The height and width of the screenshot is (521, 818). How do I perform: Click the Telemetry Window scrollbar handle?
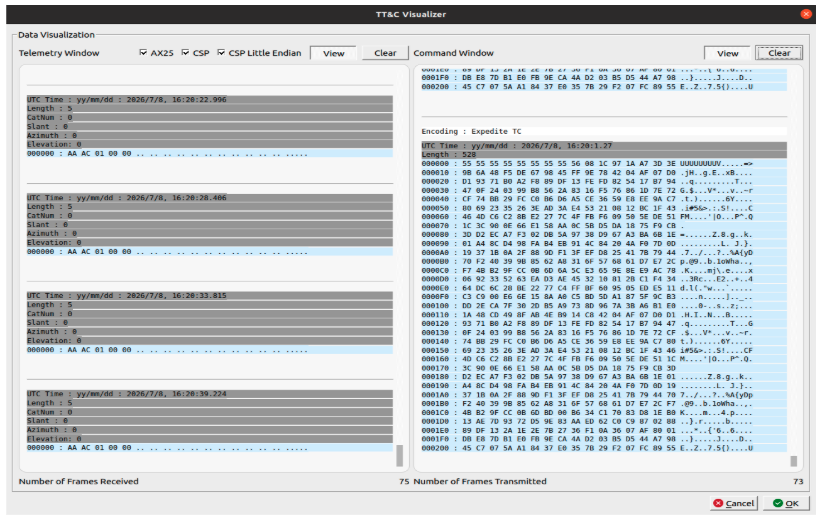[400, 456]
